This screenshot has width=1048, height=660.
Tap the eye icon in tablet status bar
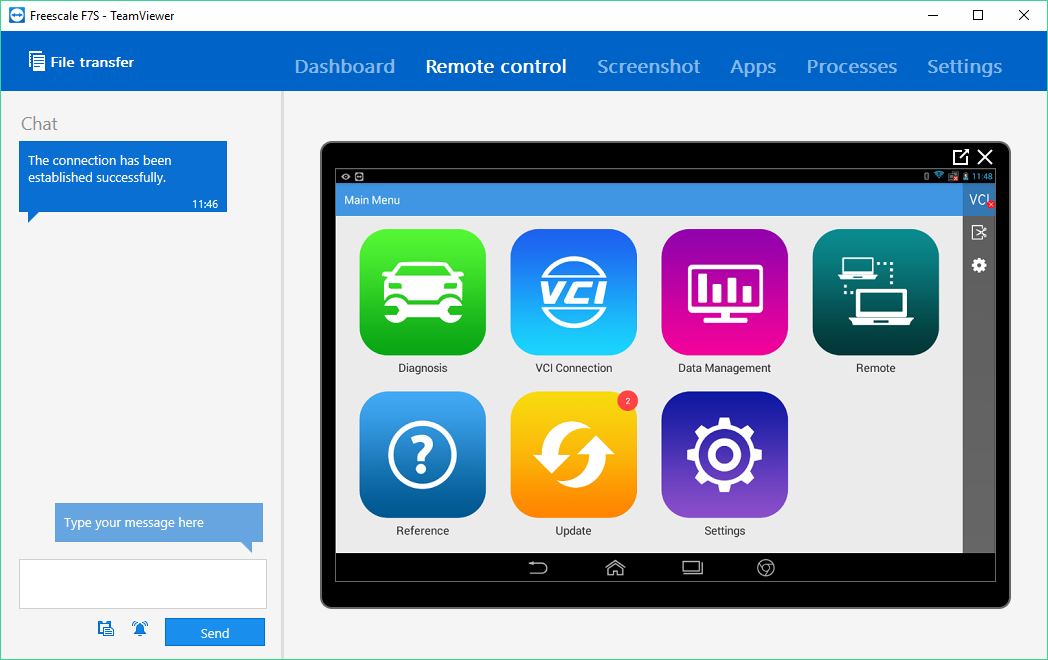coord(346,177)
